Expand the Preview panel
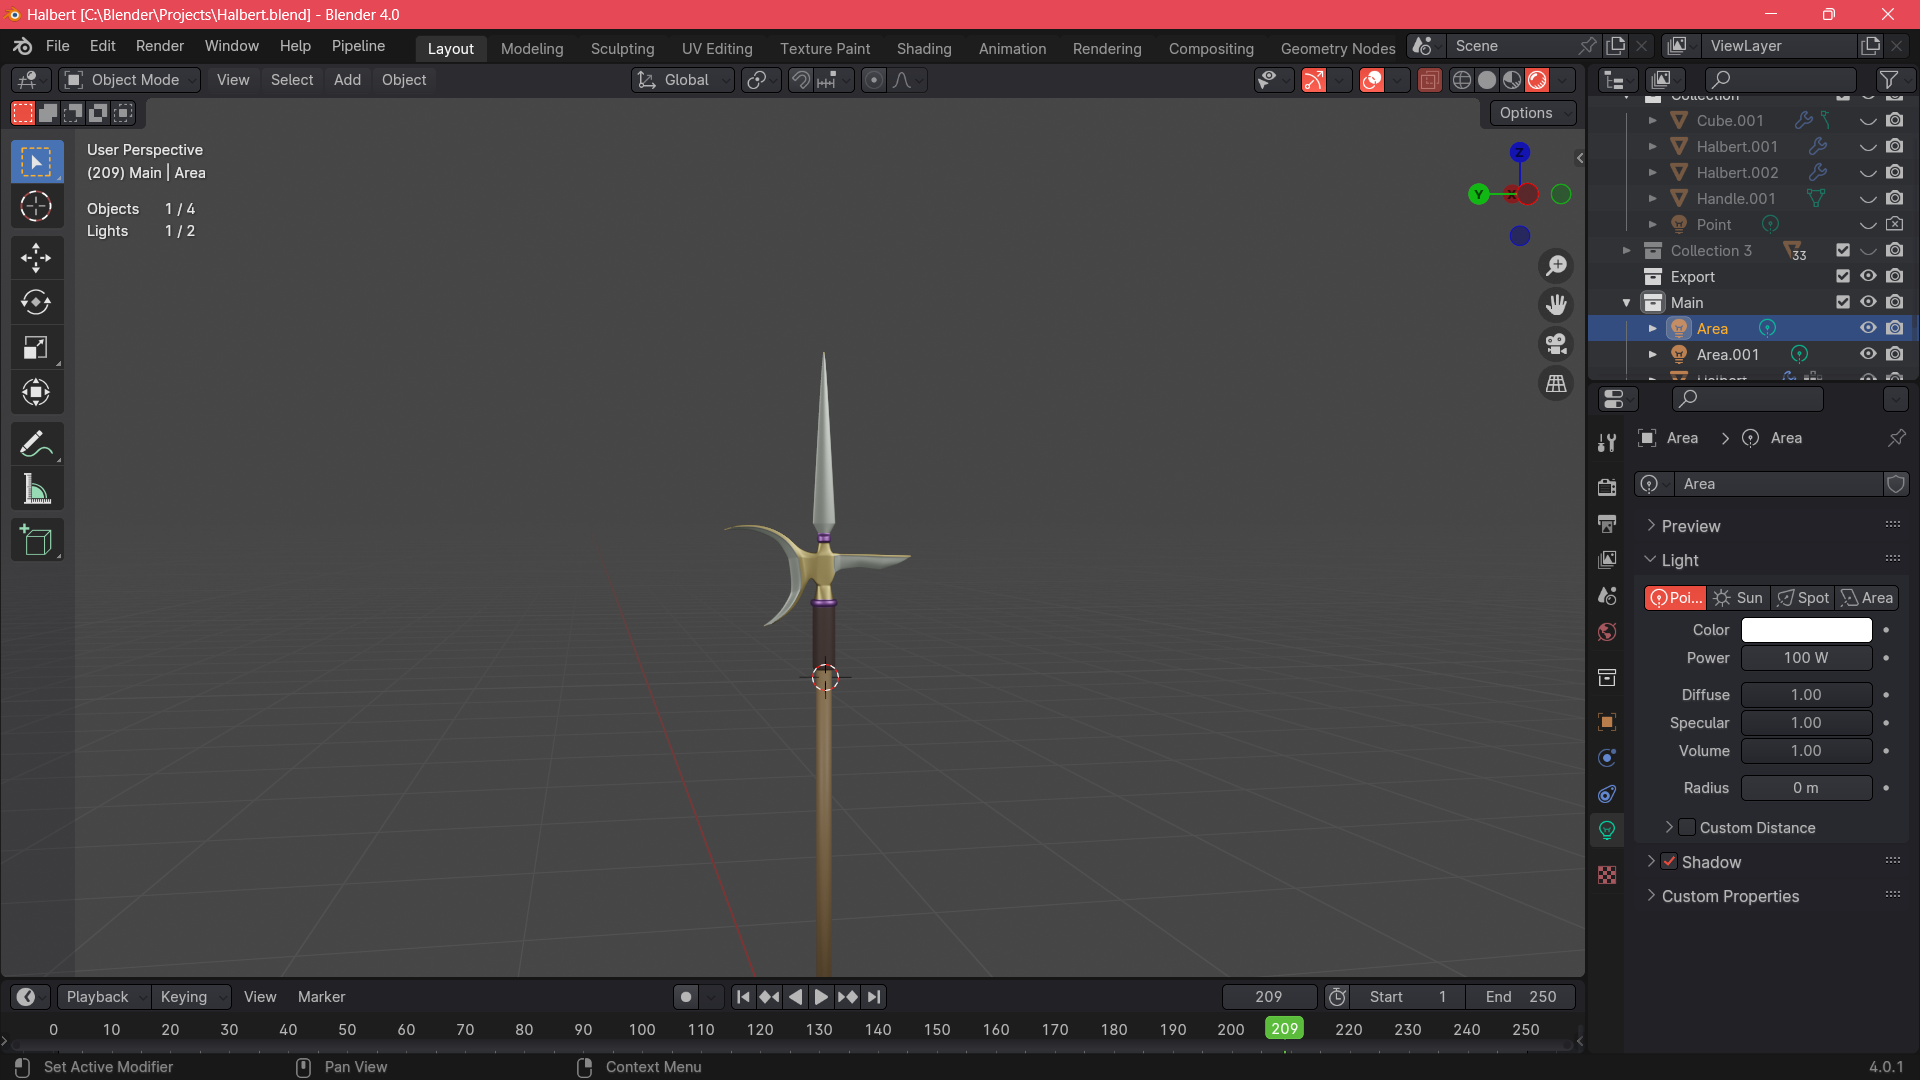This screenshot has height=1080, width=1920. (x=1690, y=526)
